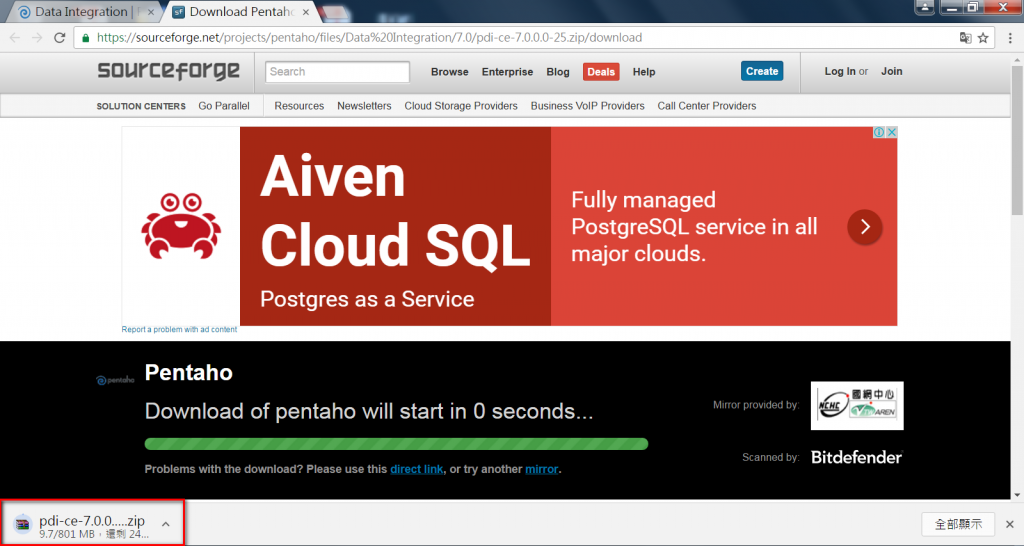The image size is (1024, 546).
Task: Click the direct link for download
Action: click(x=417, y=470)
